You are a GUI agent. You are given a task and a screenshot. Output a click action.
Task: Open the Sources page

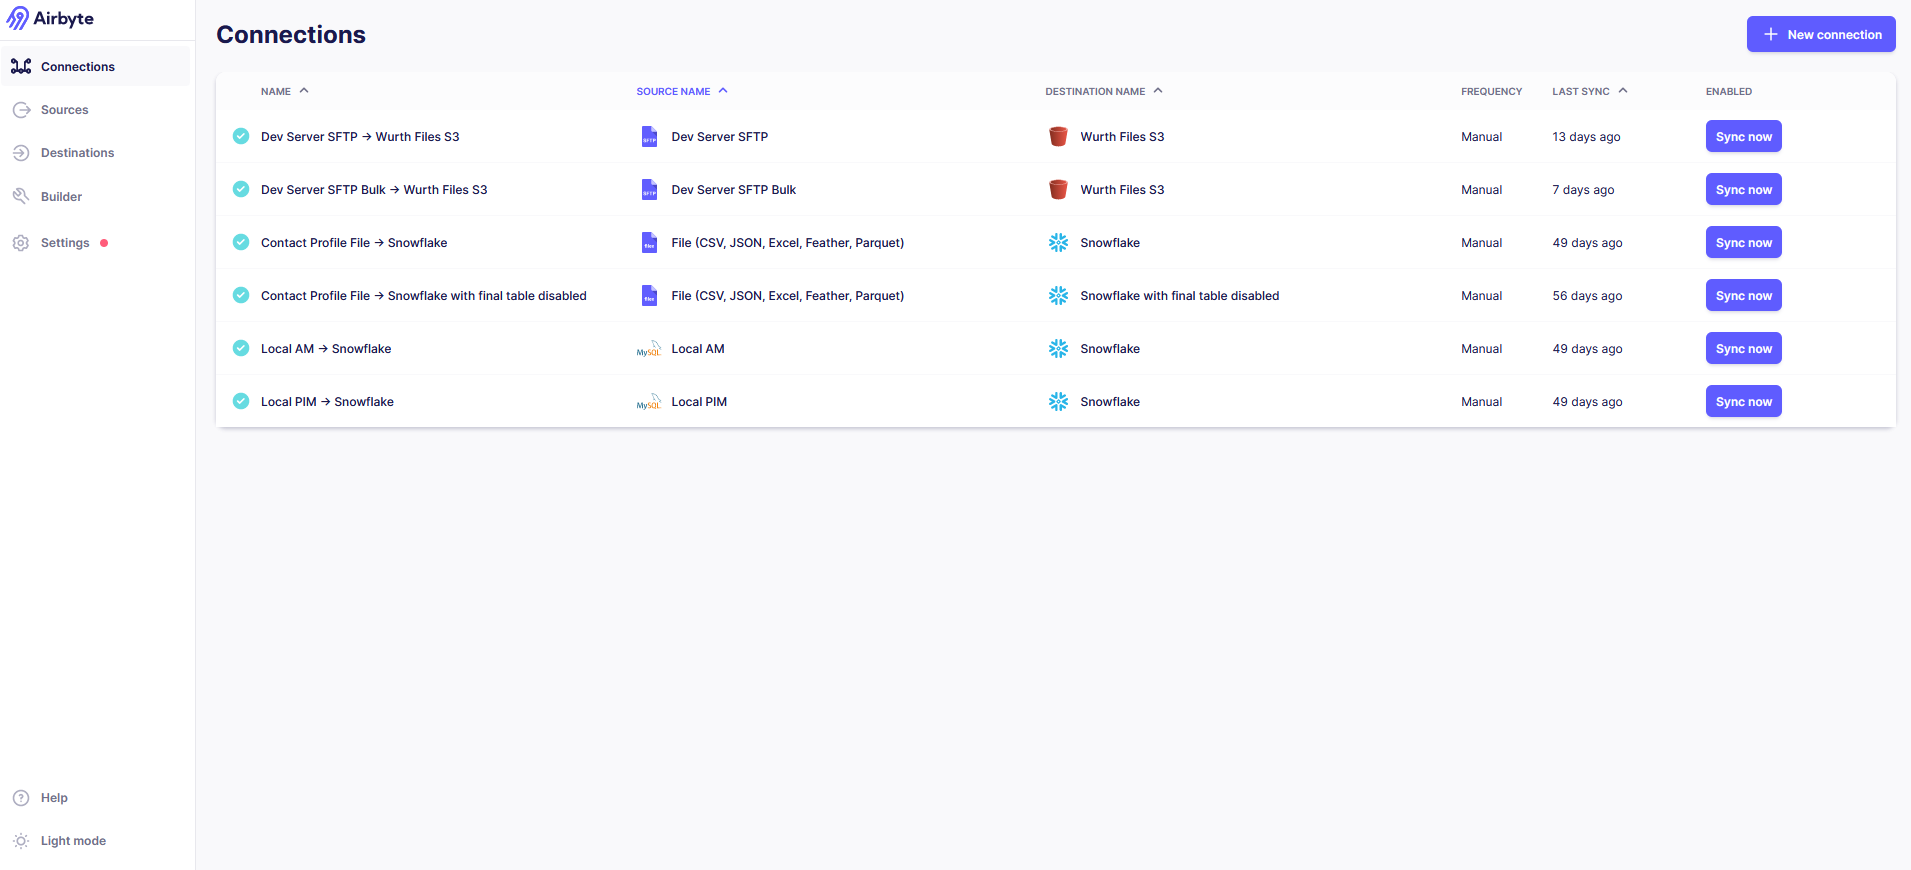(64, 110)
